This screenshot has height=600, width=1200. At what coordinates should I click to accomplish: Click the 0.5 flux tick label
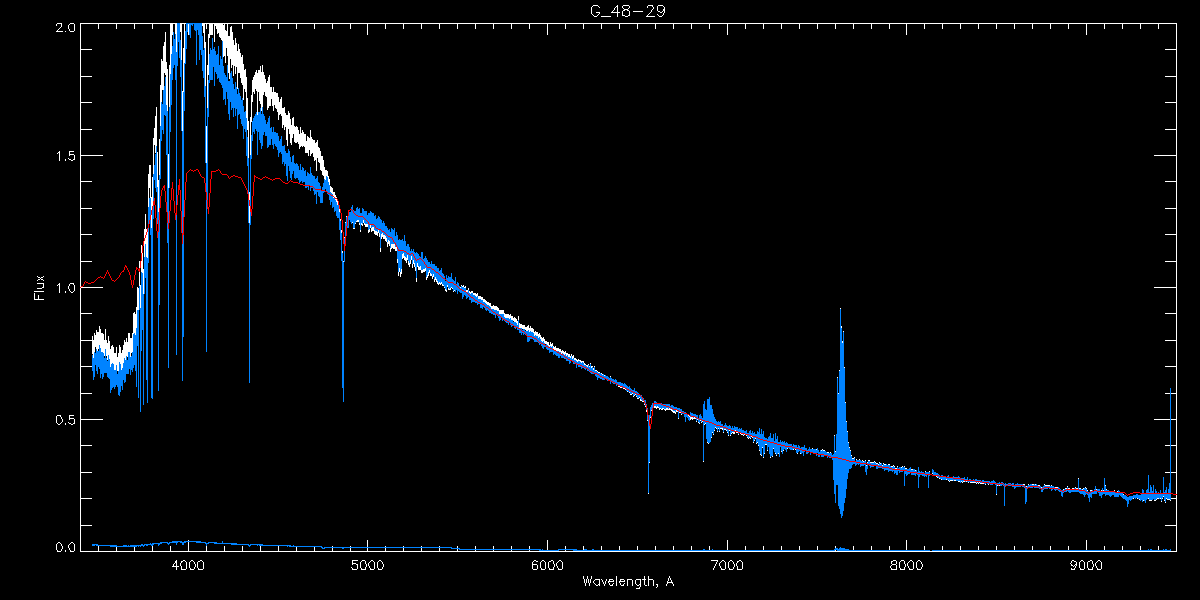65,419
